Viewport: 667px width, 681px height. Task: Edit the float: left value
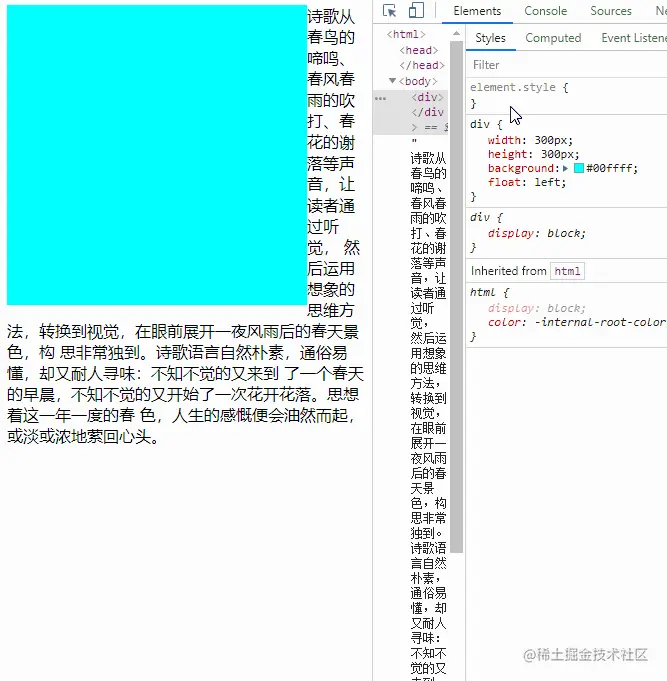click(x=550, y=182)
